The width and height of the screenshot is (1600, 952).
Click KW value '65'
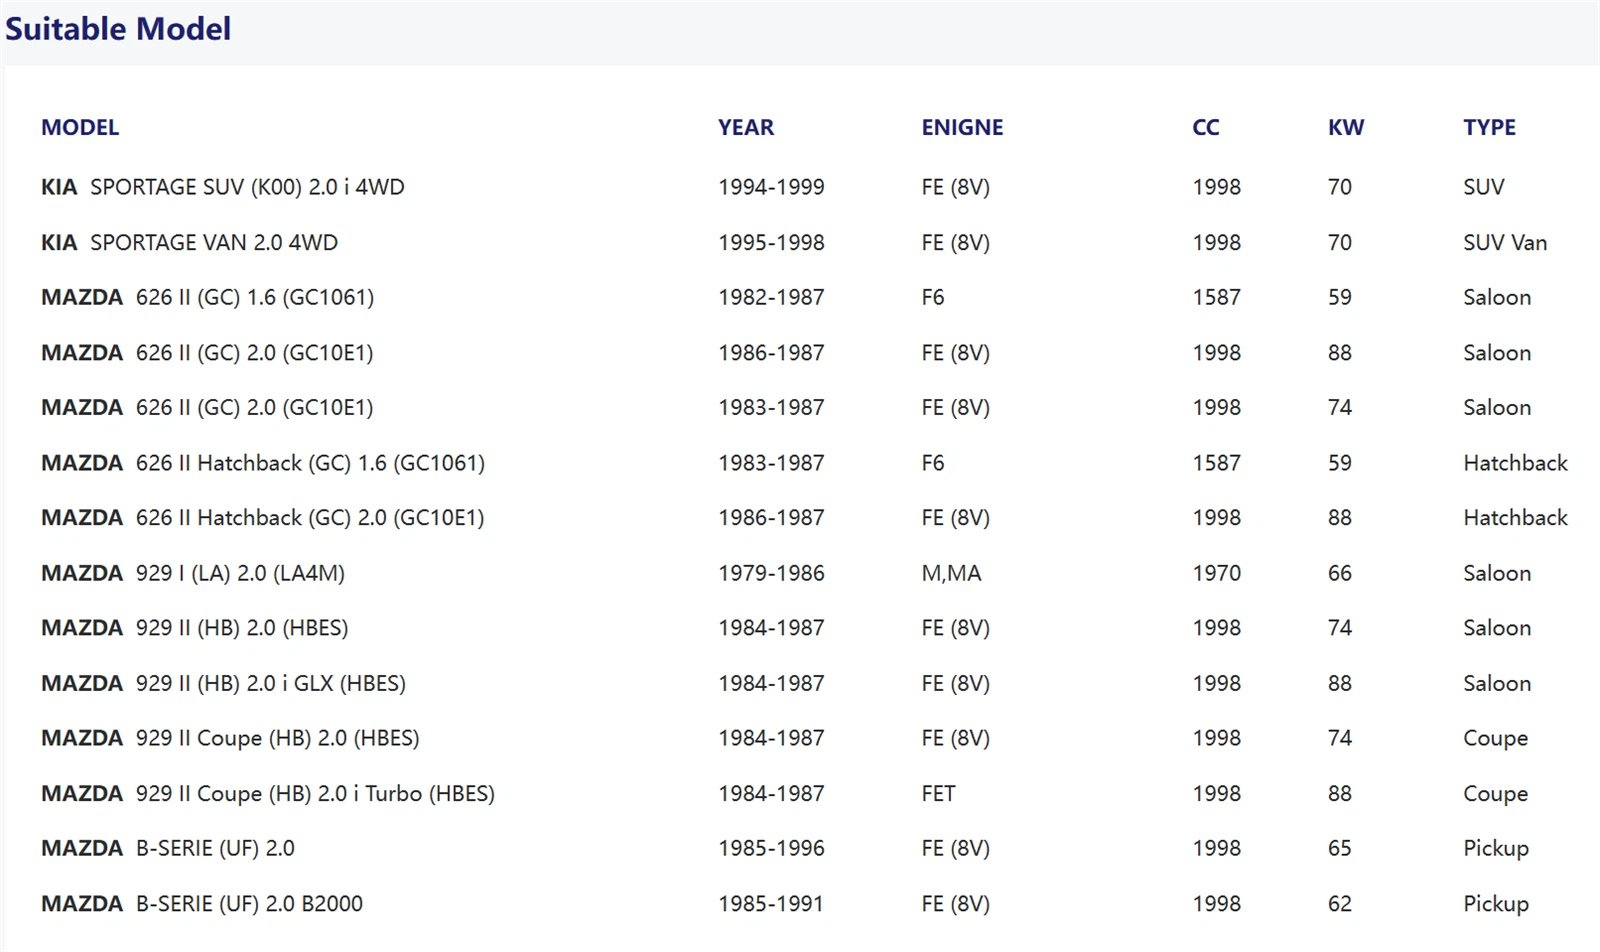1339,848
